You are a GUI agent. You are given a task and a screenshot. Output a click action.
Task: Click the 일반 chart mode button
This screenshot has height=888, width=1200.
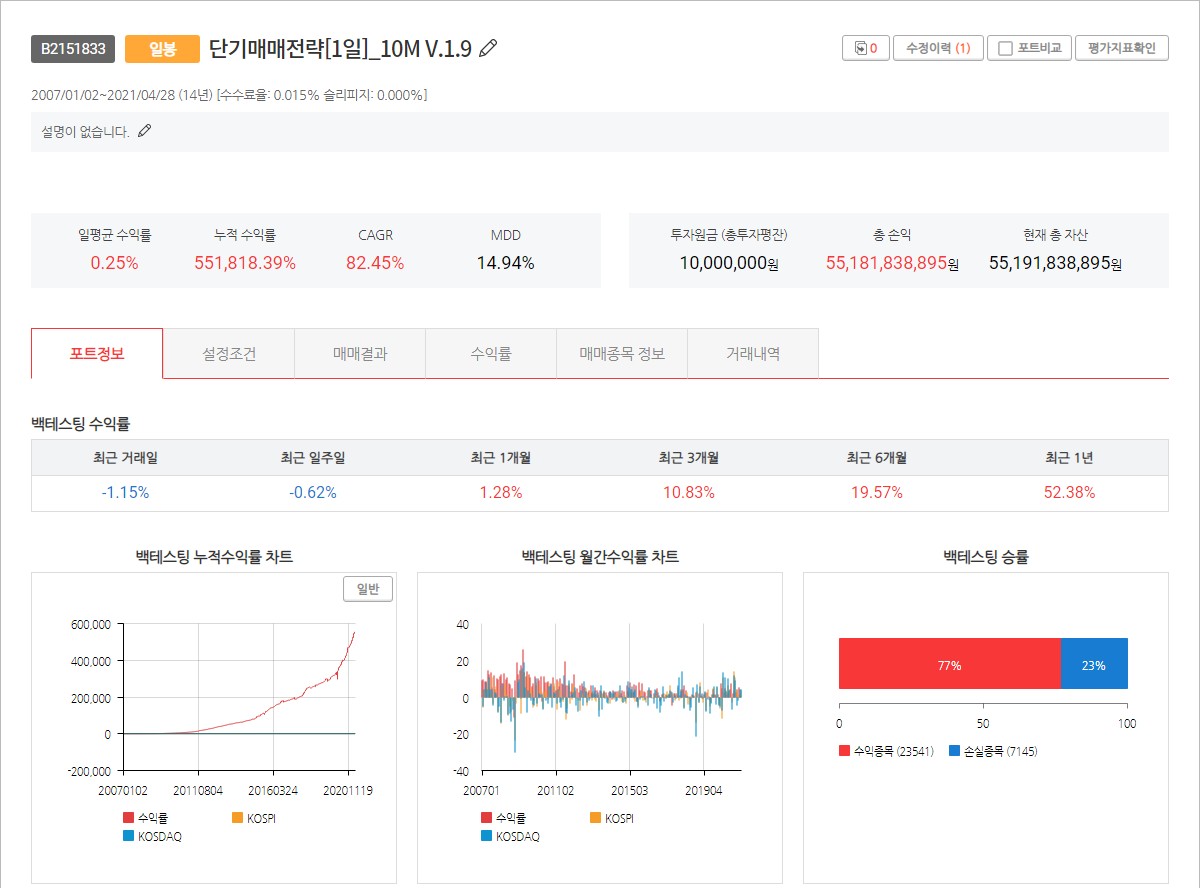point(368,589)
